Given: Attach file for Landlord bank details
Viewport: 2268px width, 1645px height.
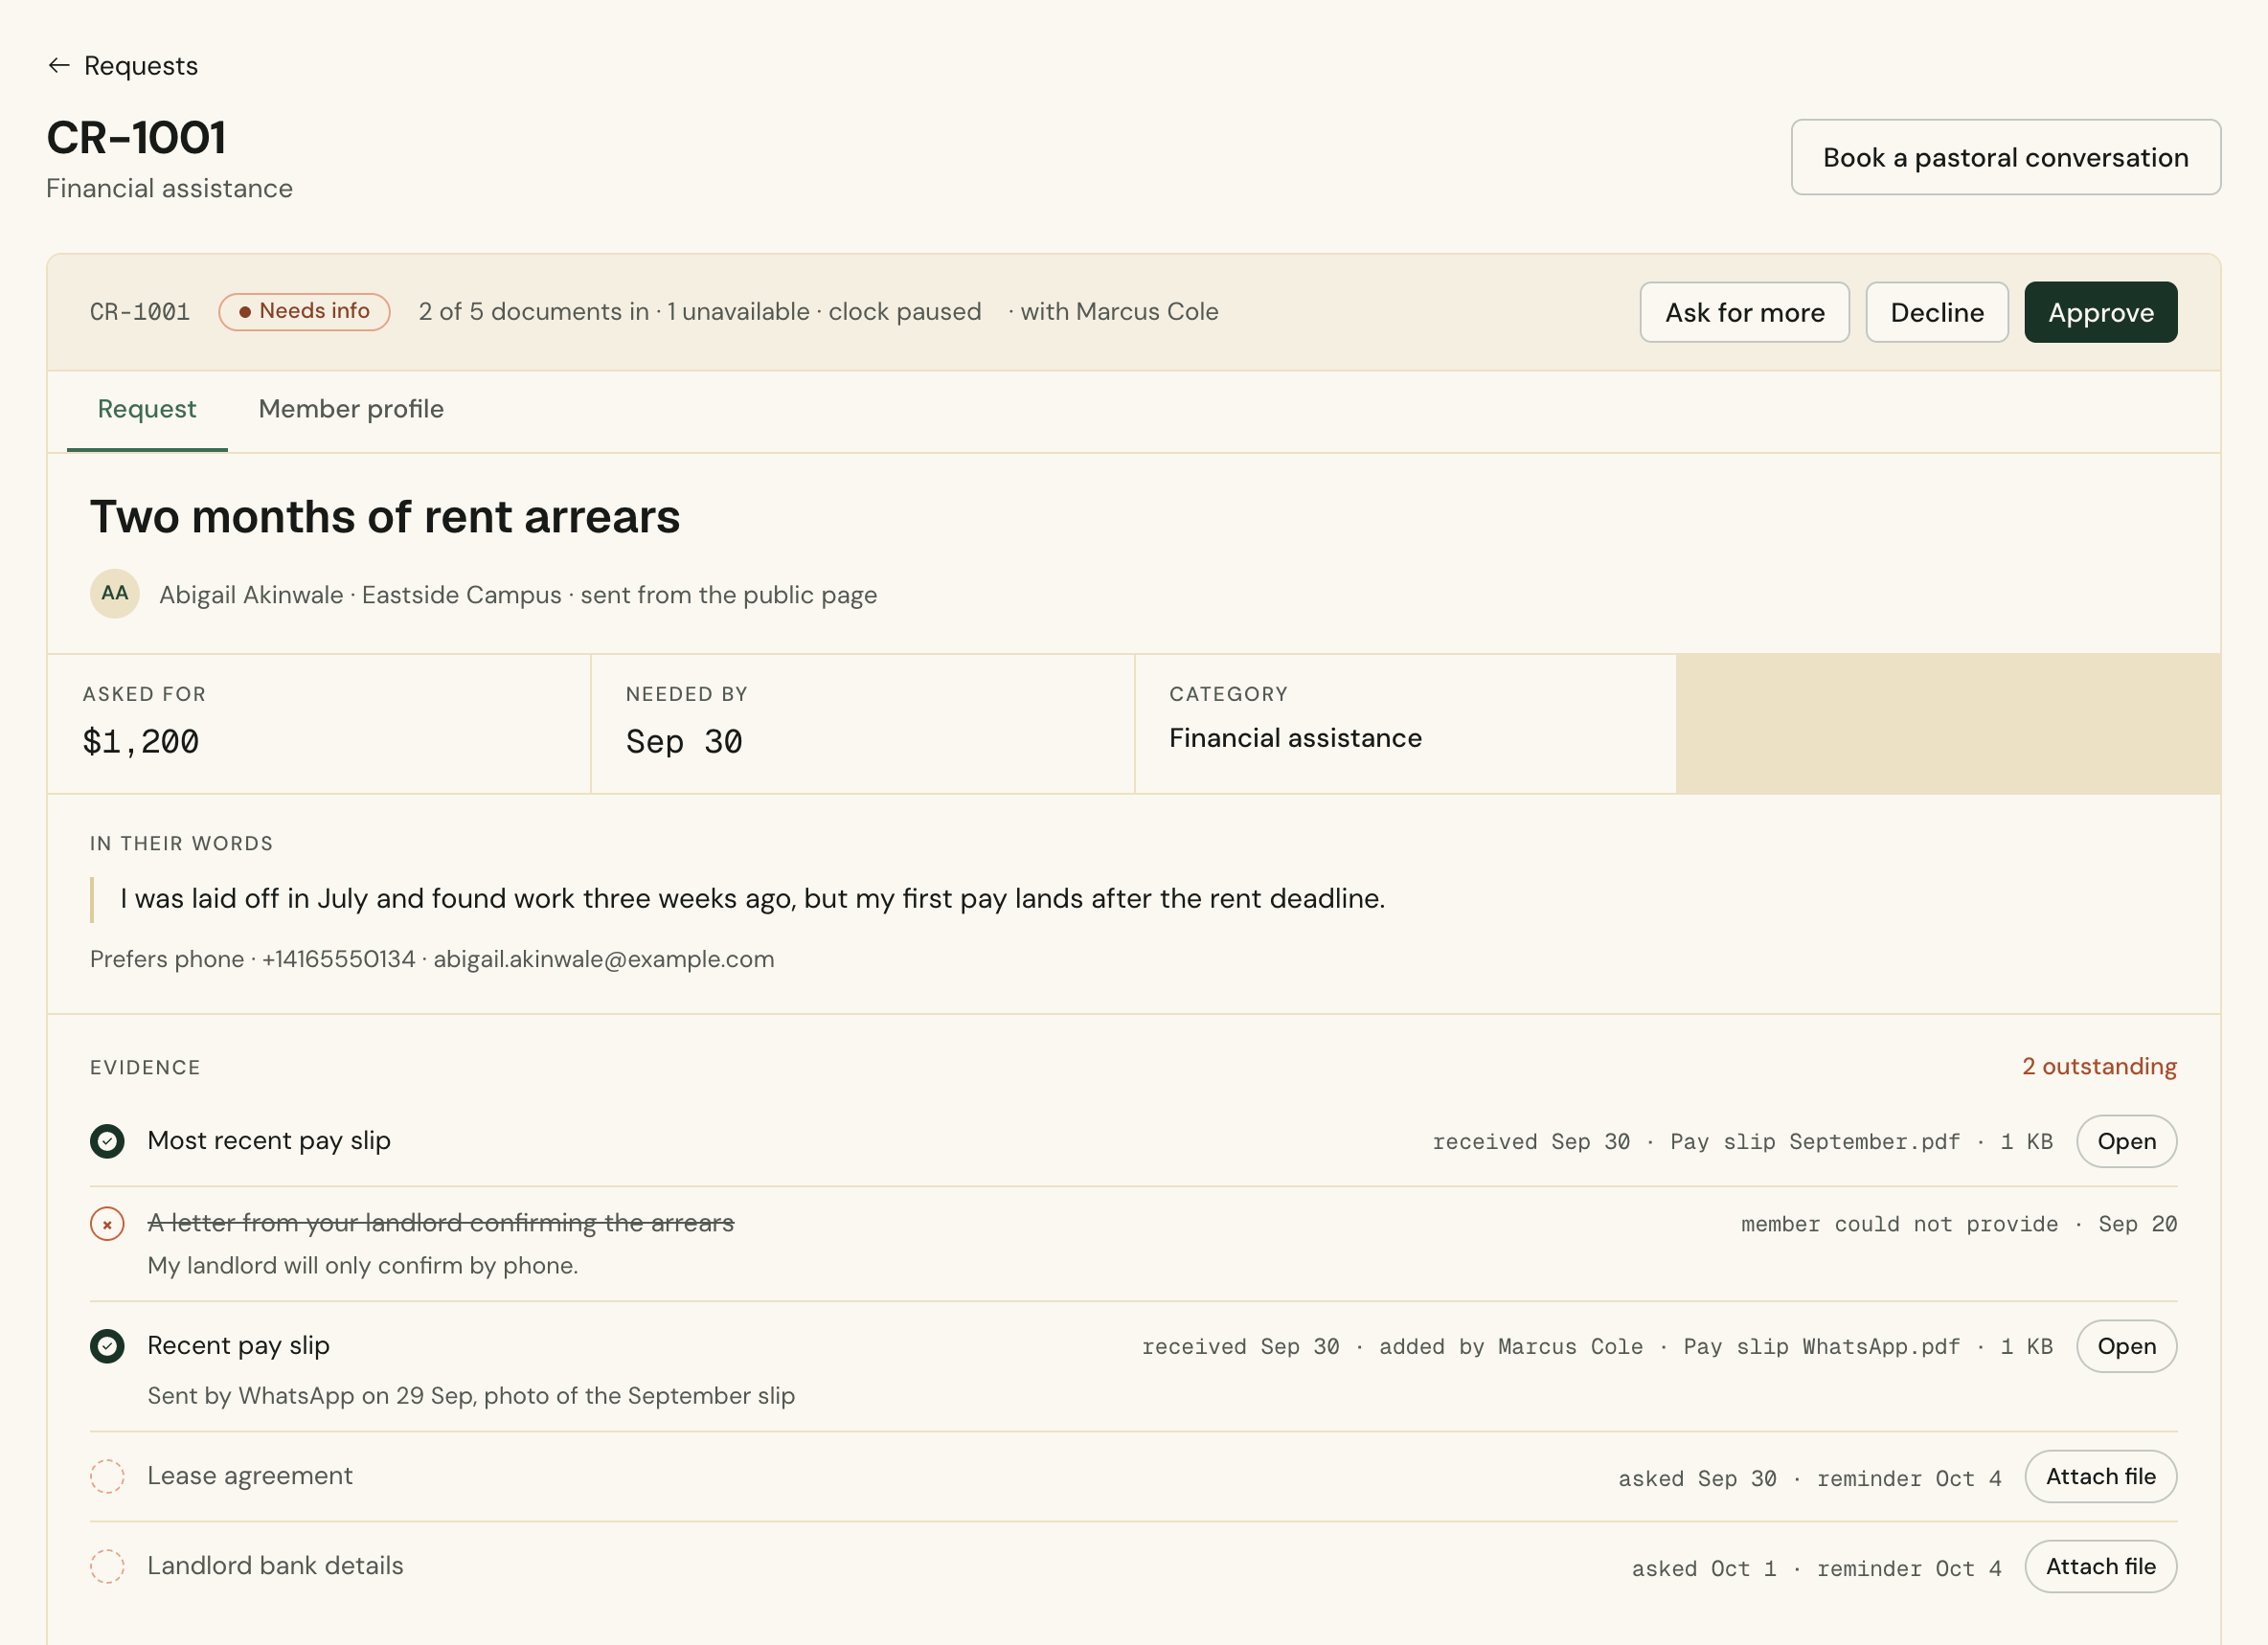Looking at the screenshot, I should 2101,1566.
